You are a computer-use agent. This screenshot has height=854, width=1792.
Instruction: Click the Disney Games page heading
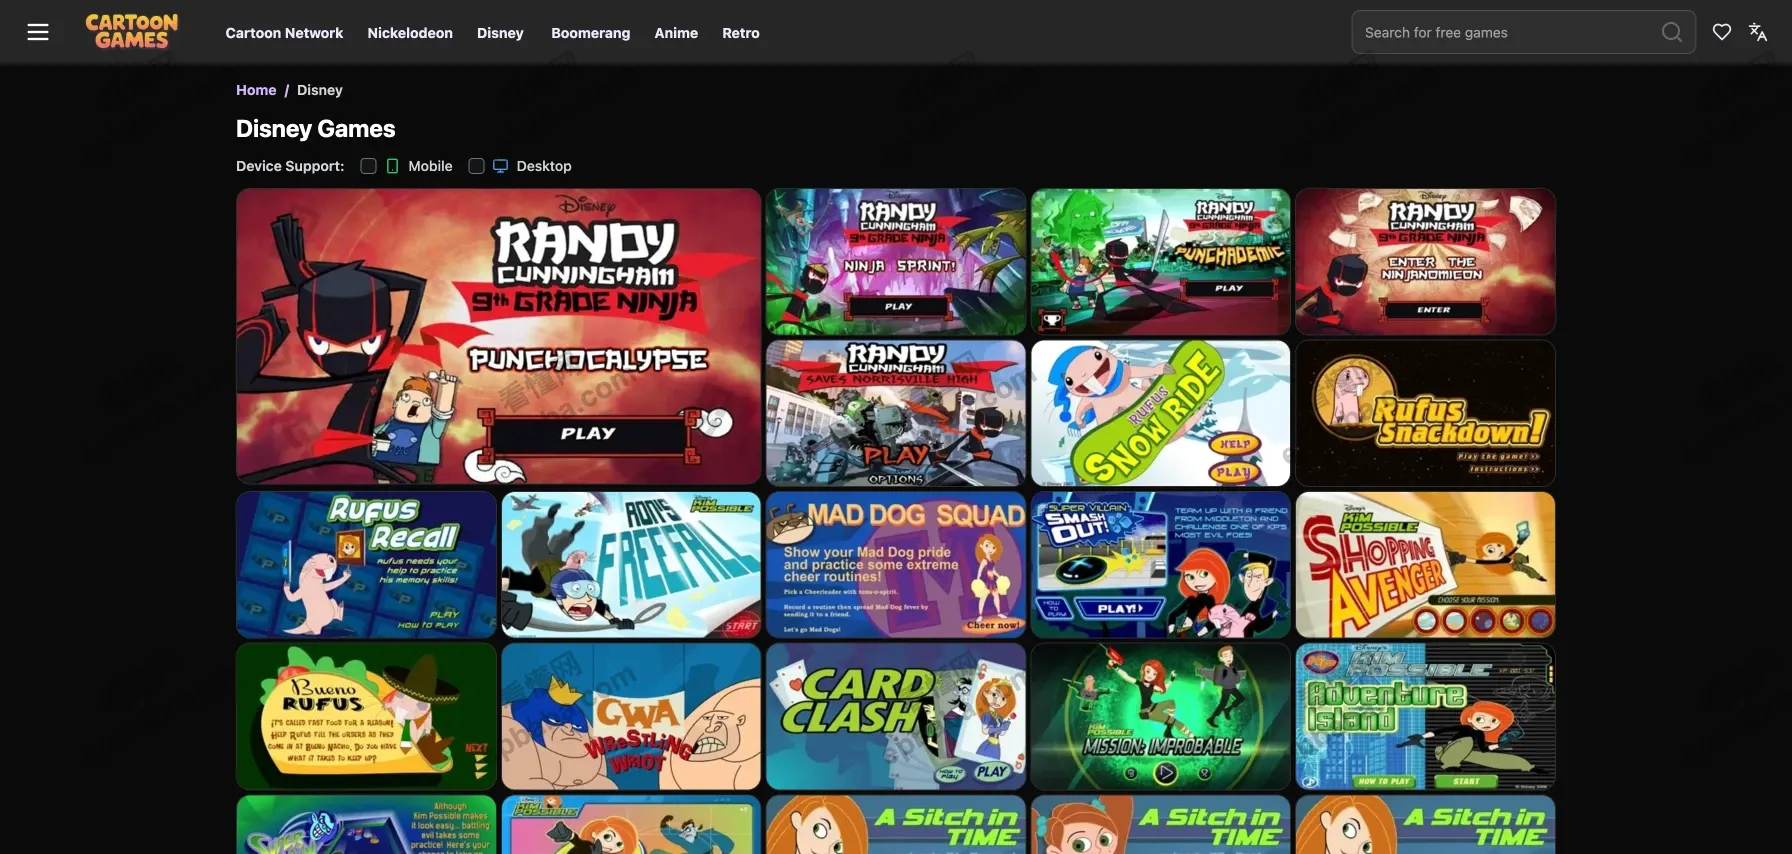(x=315, y=129)
